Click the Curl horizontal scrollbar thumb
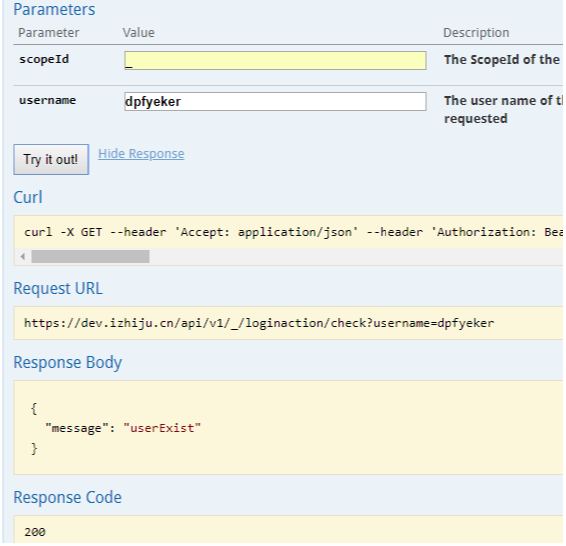 [x=90, y=257]
